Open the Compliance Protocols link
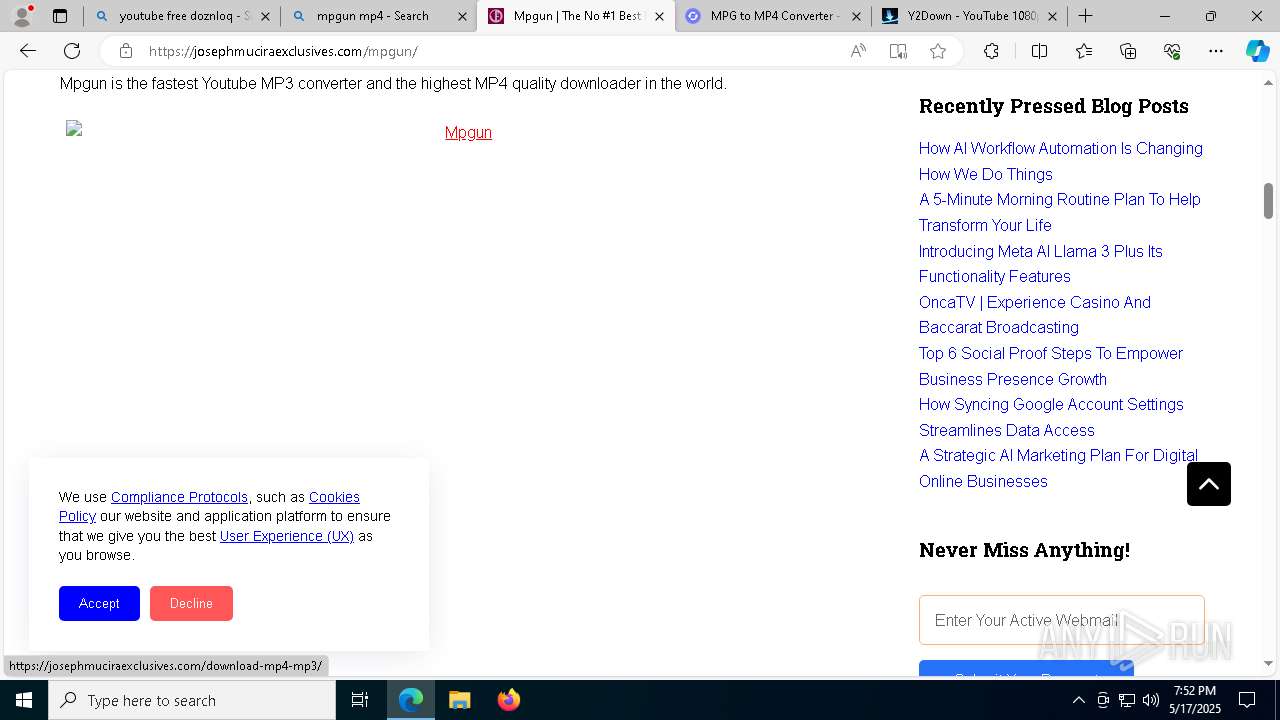The height and width of the screenshot is (720, 1280). 179,497
